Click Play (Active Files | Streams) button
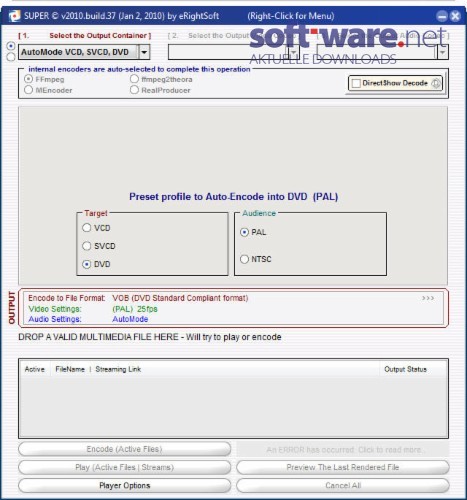Screen dimensions: 467x500 click(x=124, y=467)
